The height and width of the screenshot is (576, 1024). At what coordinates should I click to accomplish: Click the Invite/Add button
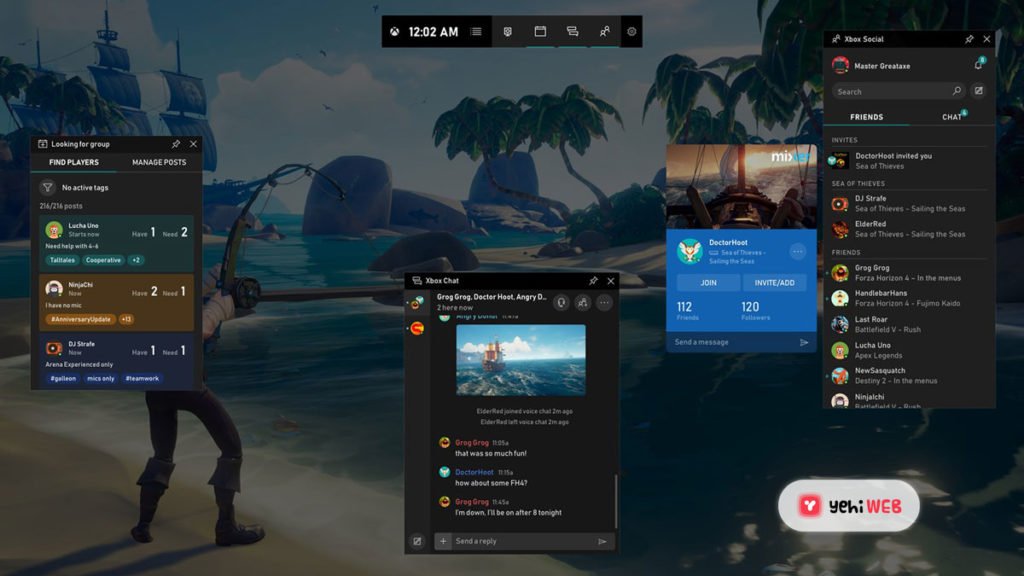774,283
